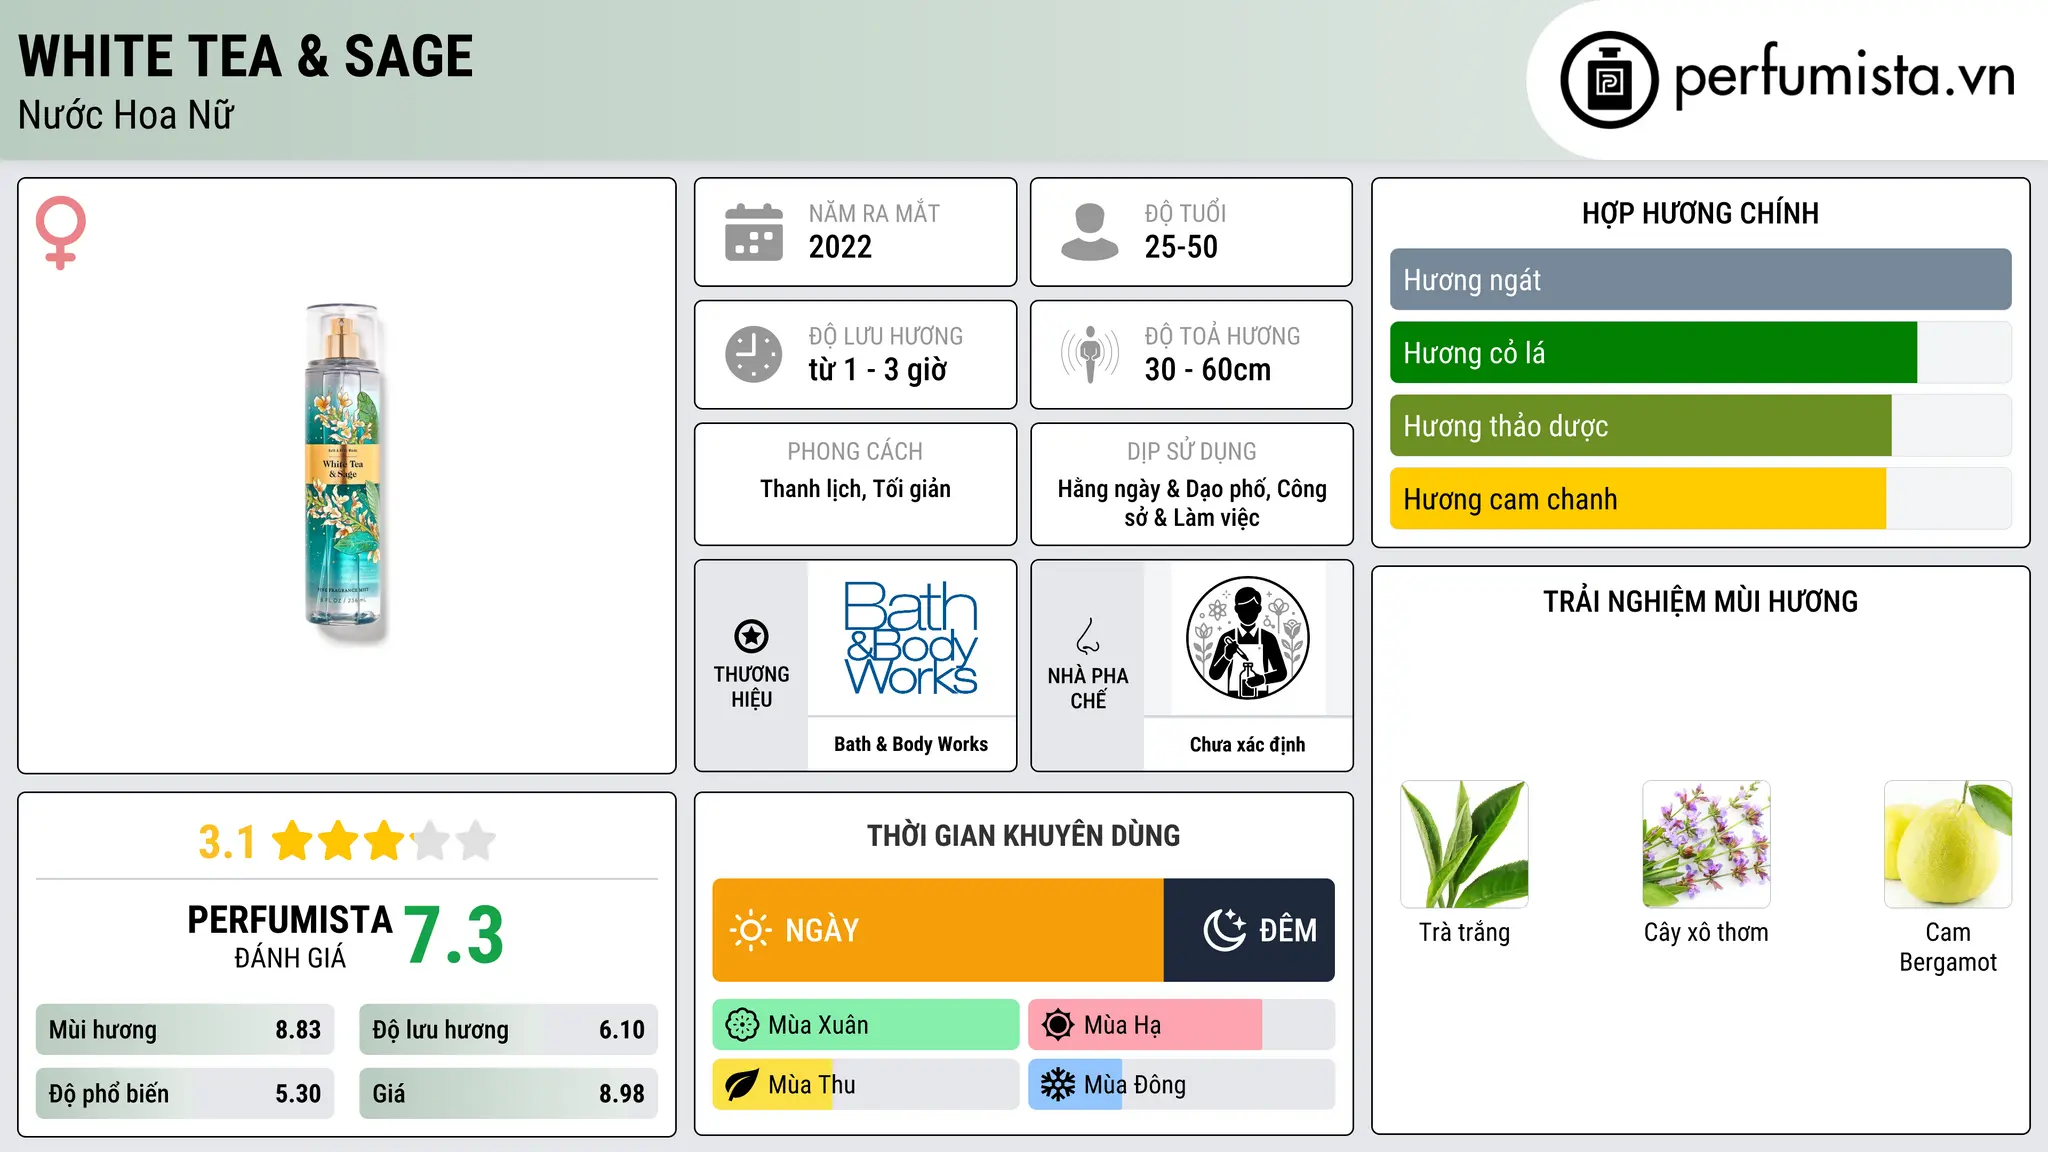
Task: Select the Hương ngát accord bar
Action: coord(1700,280)
